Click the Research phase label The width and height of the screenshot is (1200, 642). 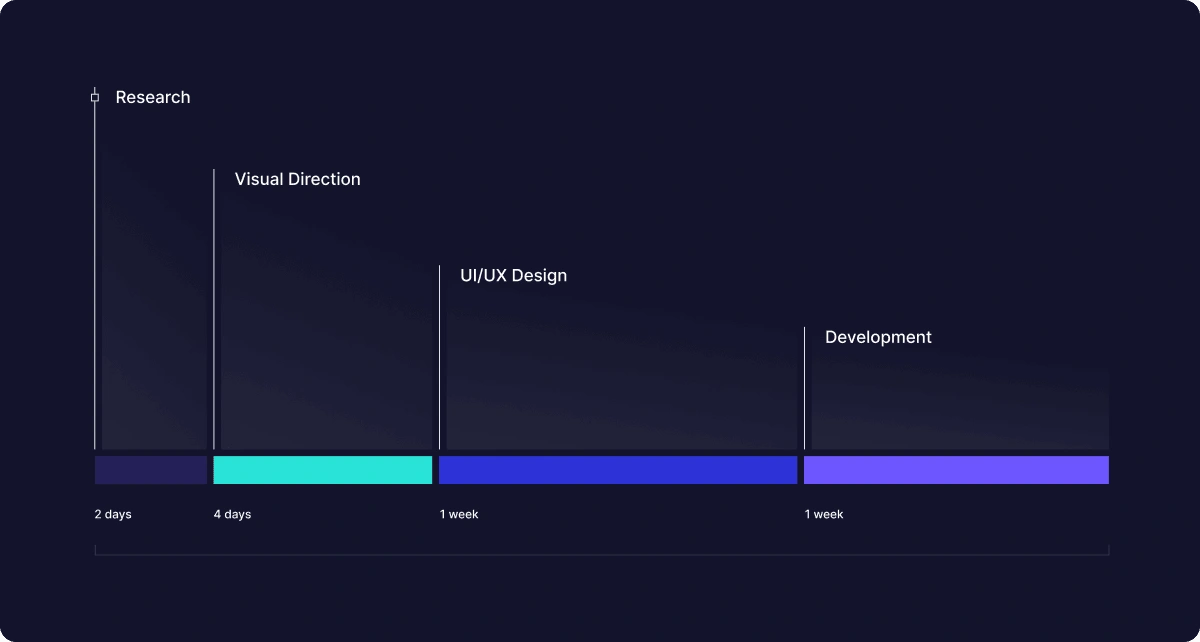click(153, 97)
